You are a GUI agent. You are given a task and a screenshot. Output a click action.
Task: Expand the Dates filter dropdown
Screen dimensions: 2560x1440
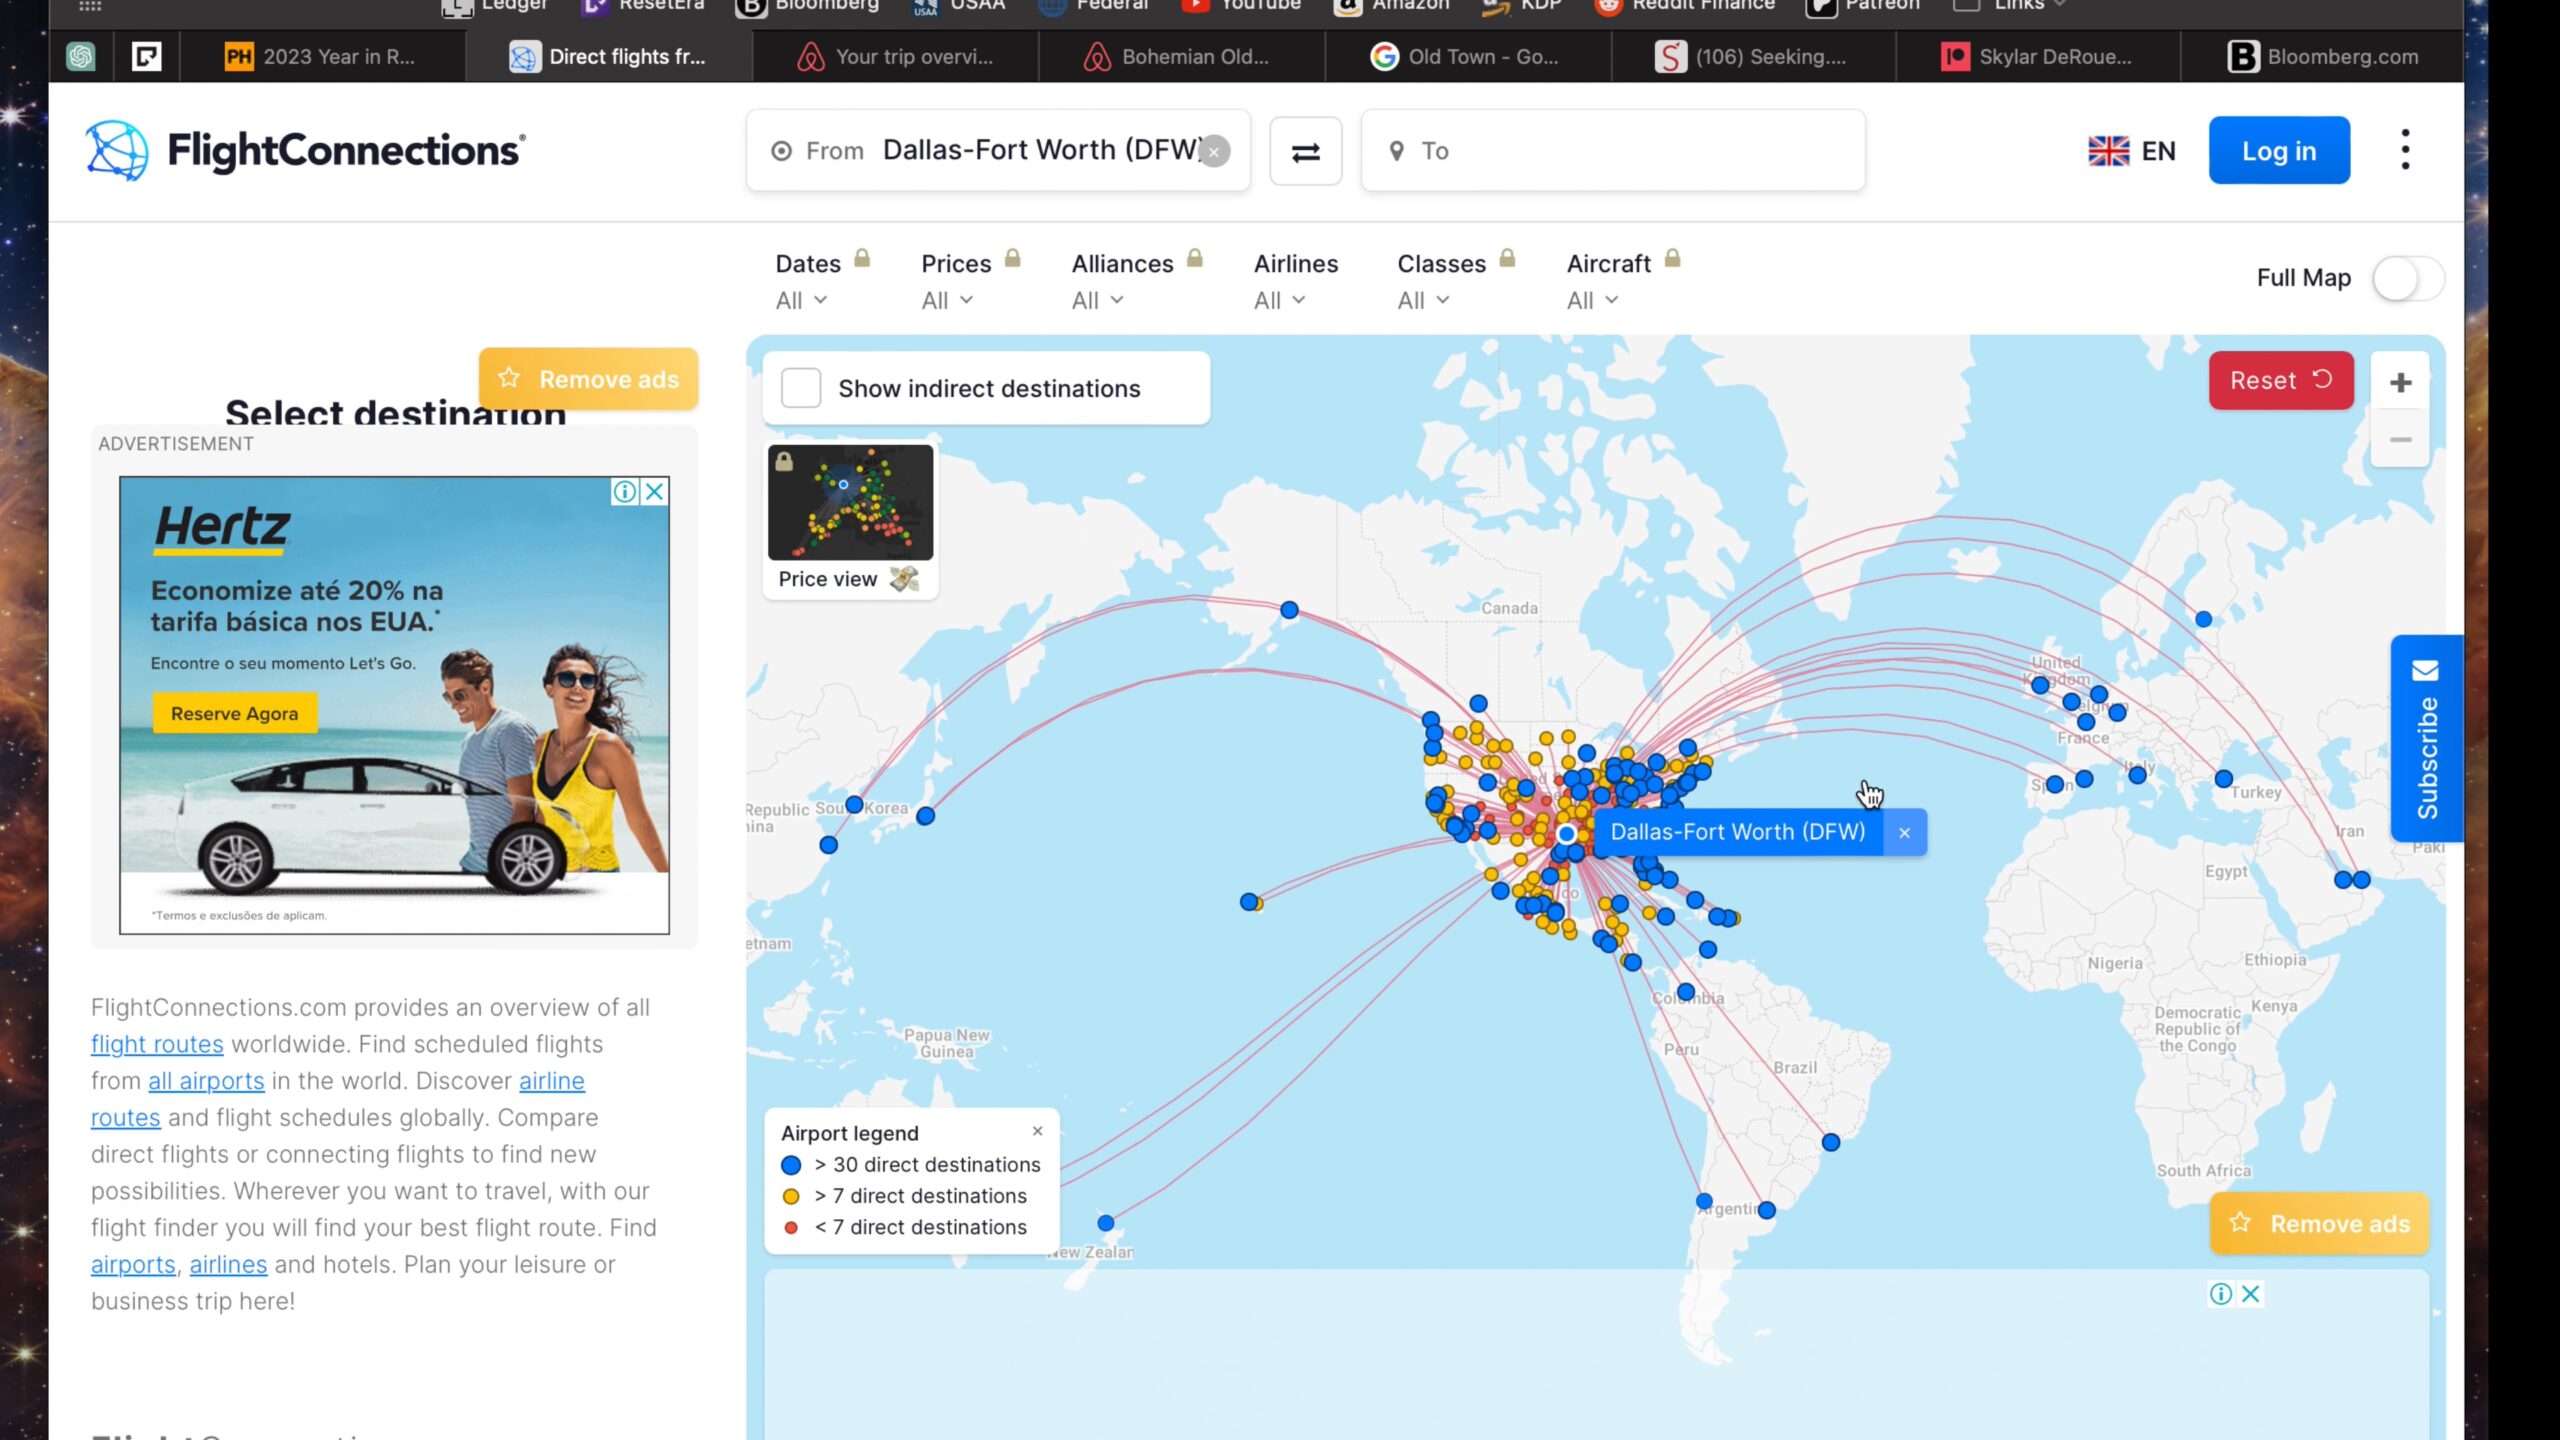coord(801,300)
